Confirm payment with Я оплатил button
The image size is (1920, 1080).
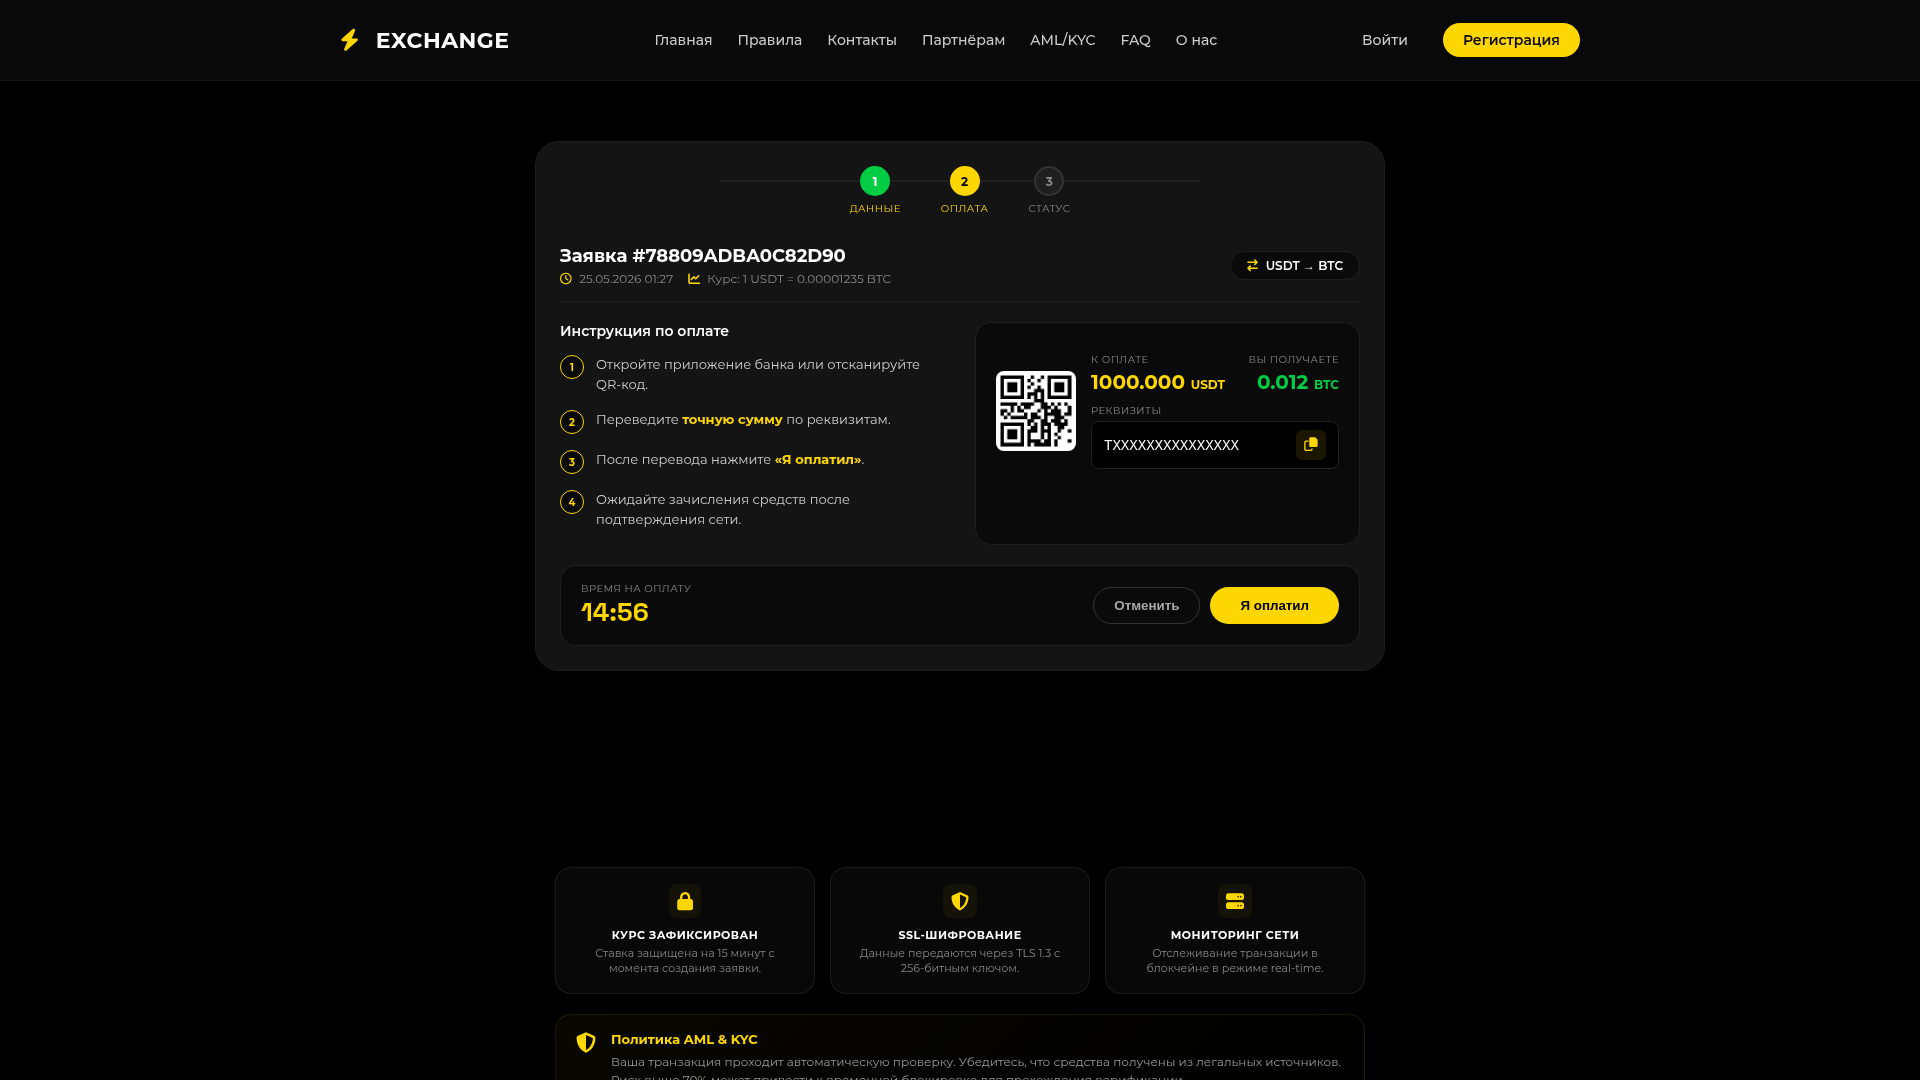click(1274, 605)
